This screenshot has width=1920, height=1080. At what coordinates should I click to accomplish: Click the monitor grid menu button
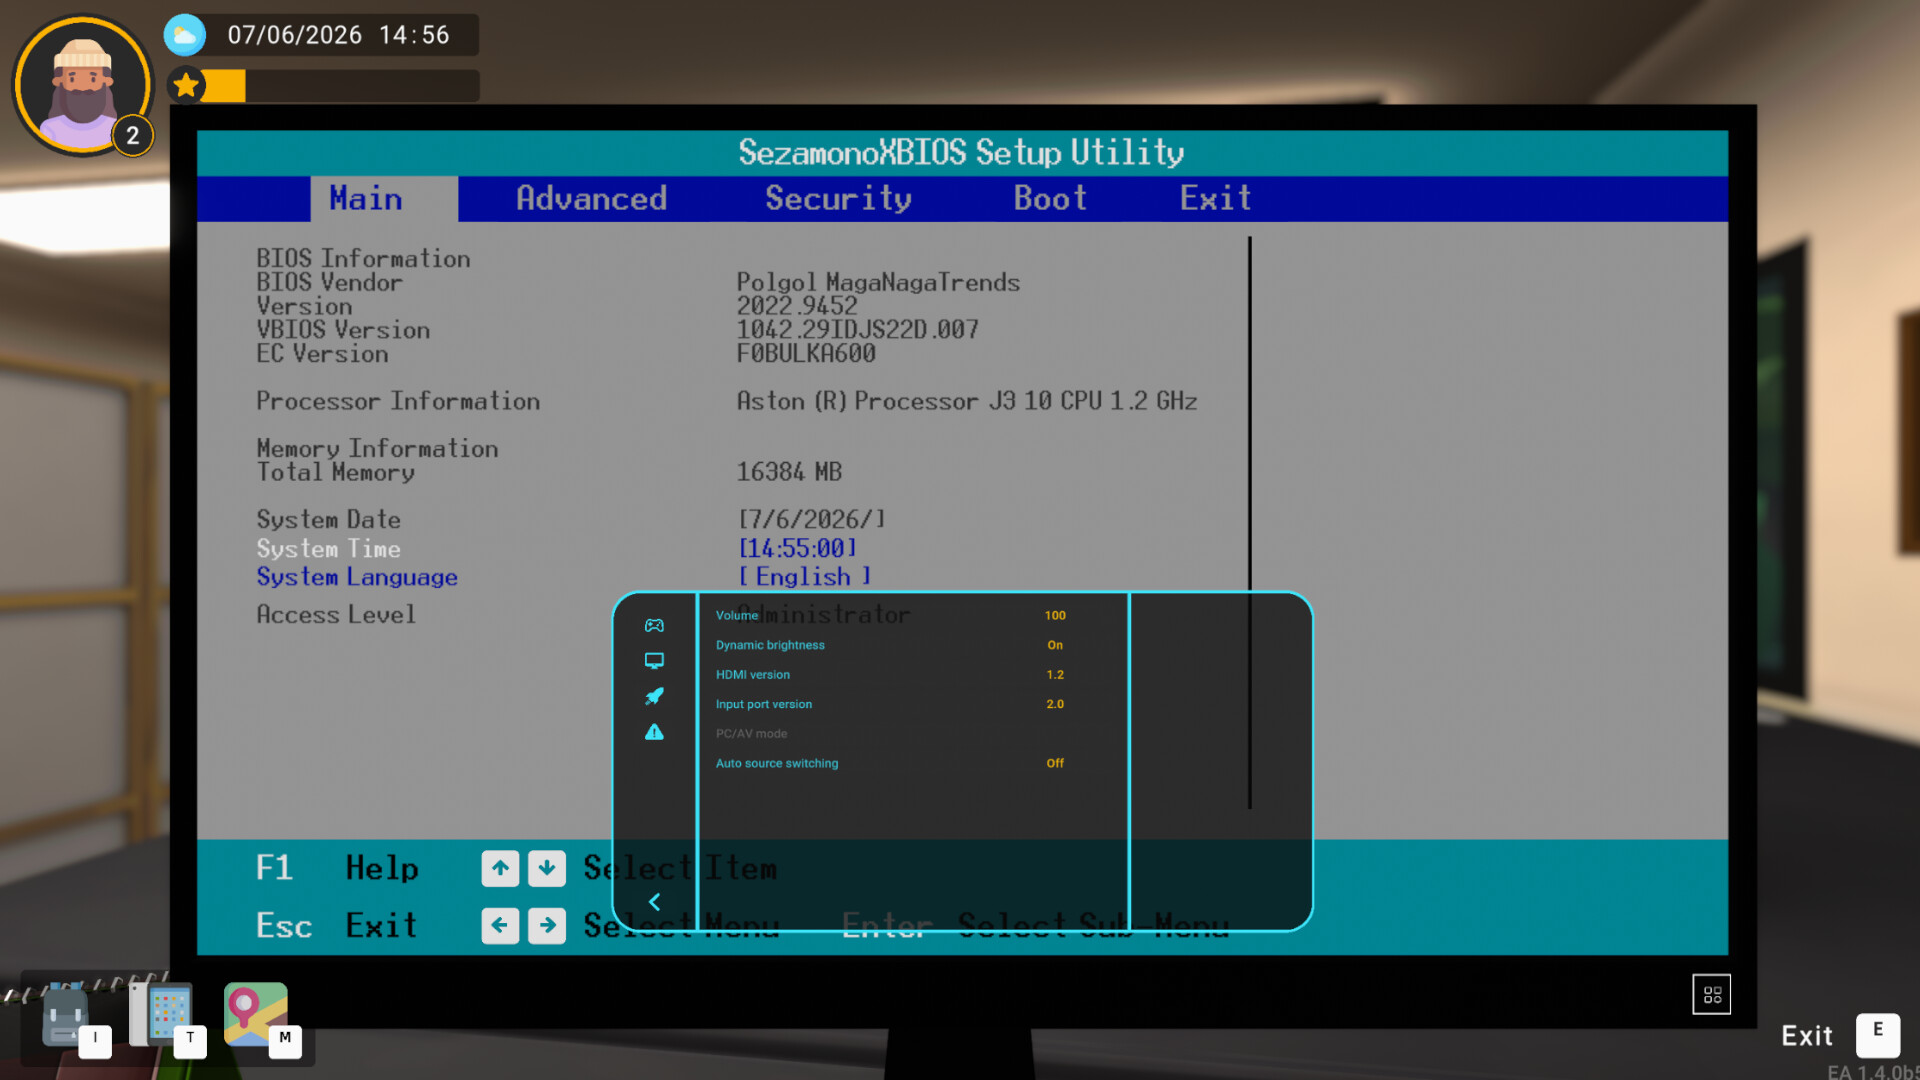pos(1712,995)
